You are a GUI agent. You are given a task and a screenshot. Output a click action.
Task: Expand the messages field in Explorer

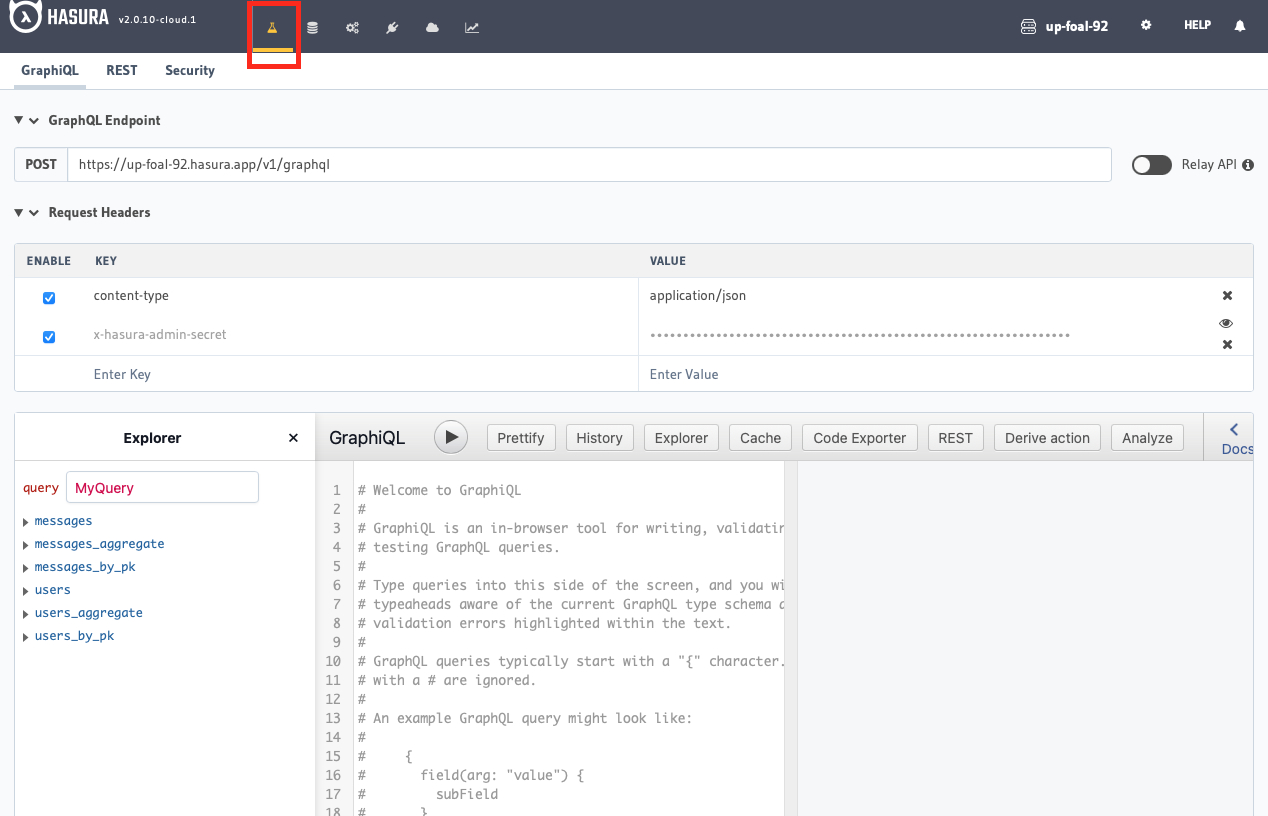pos(27,521)
